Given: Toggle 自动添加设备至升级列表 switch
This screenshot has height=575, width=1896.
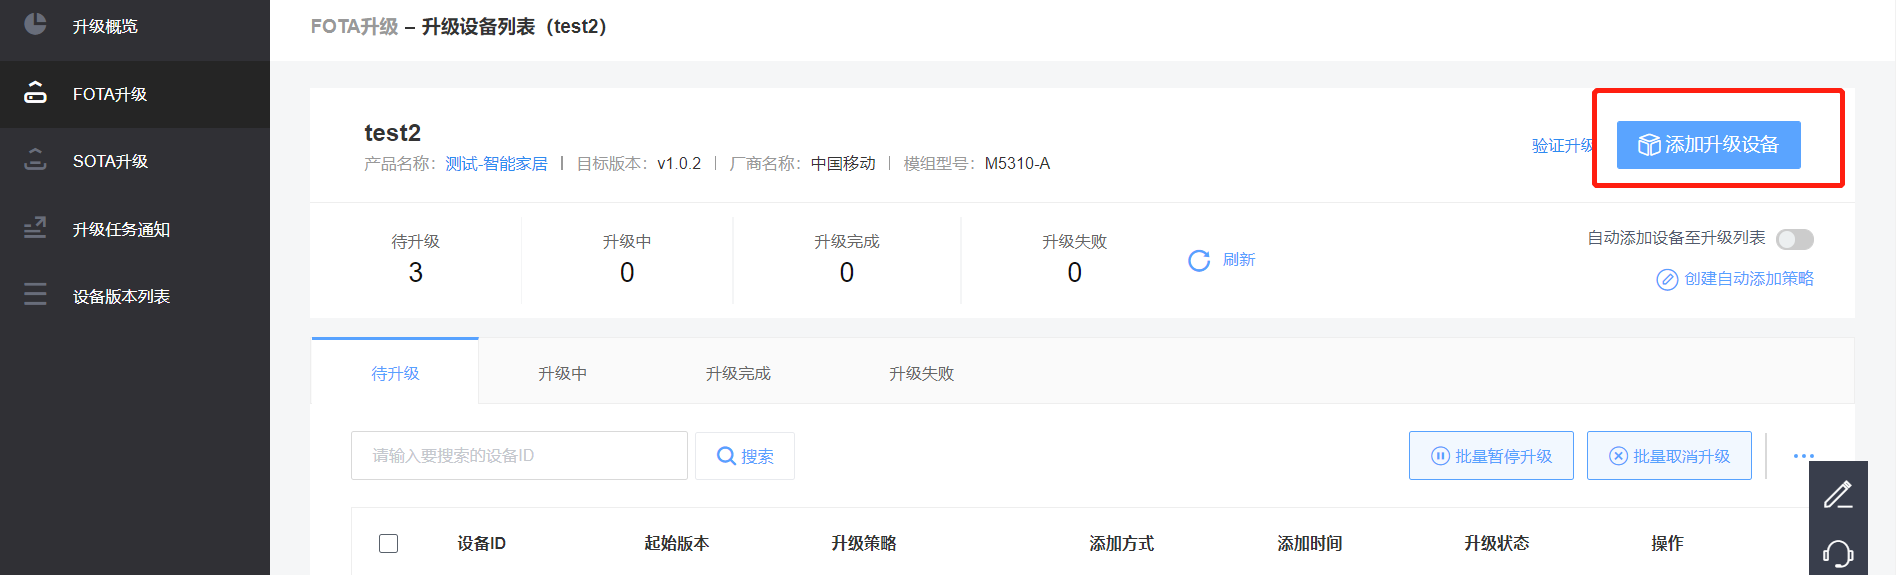Looking at the screenshot, I should pyautogui.click(x=1795, y=239).
